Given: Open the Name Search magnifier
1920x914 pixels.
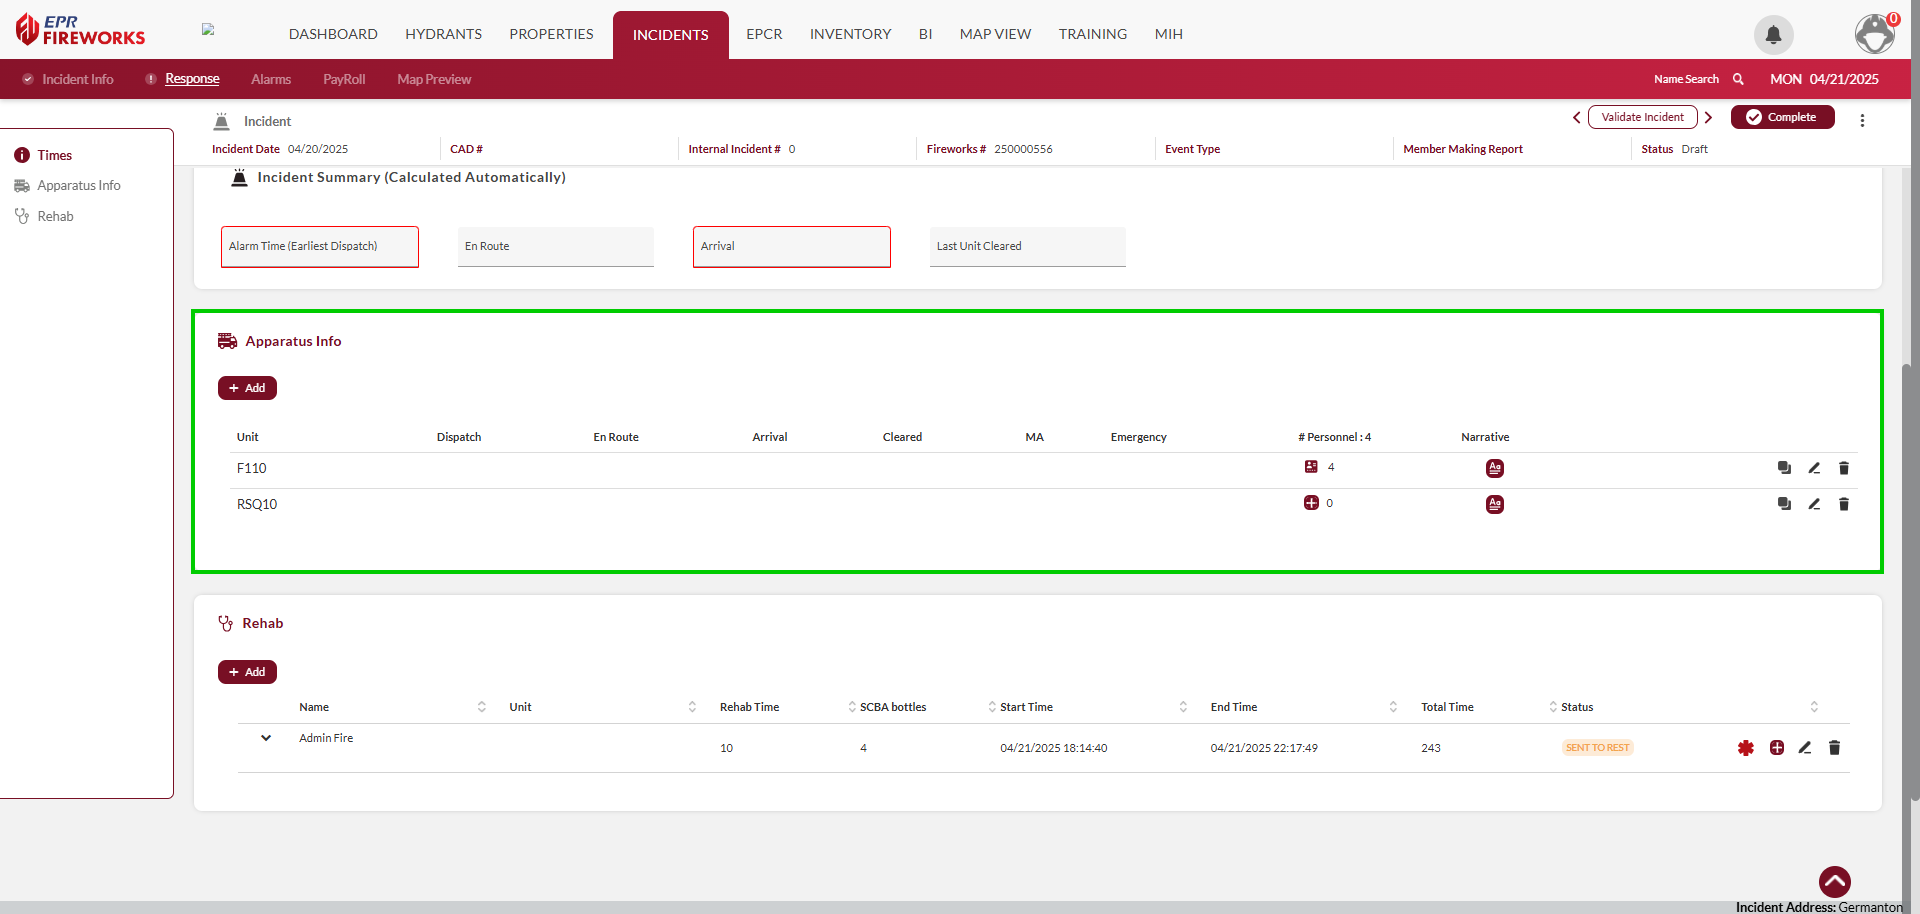Looking at the screenshot, I should coord(1738,79).
